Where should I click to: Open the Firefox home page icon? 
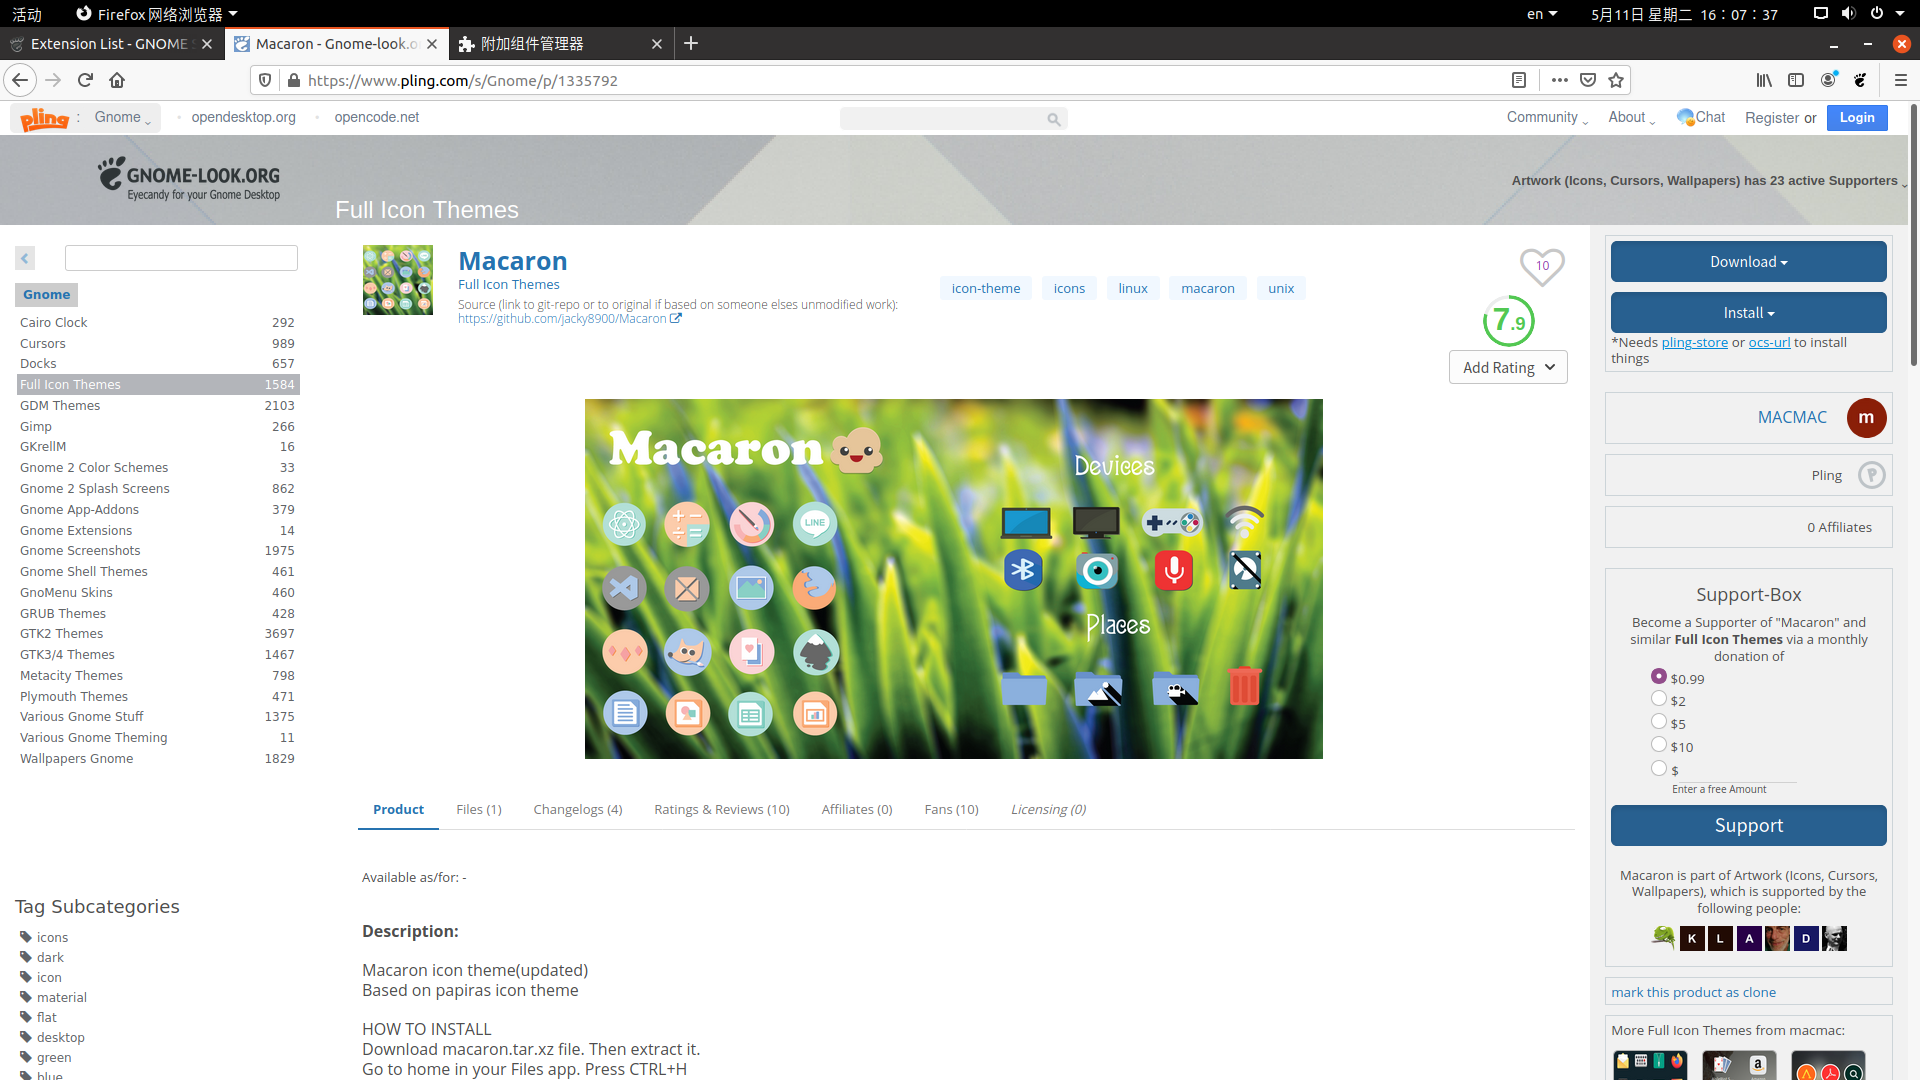(117, 80)
